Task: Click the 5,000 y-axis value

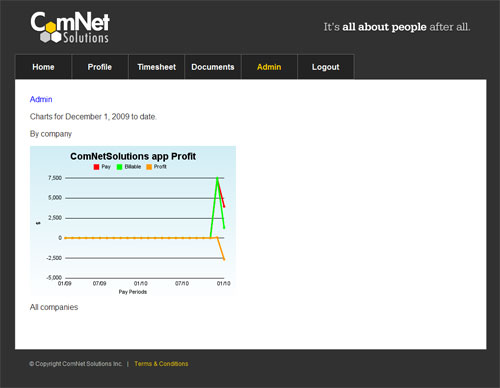Action: pyautogui.click(x=55, y=198)
